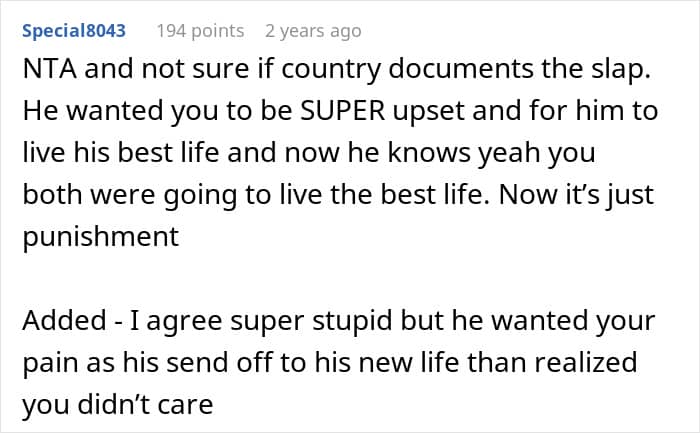This screenshot has height=433, width=700.
Task: Click the phrase you didn't care
Action: coord(118,405)
